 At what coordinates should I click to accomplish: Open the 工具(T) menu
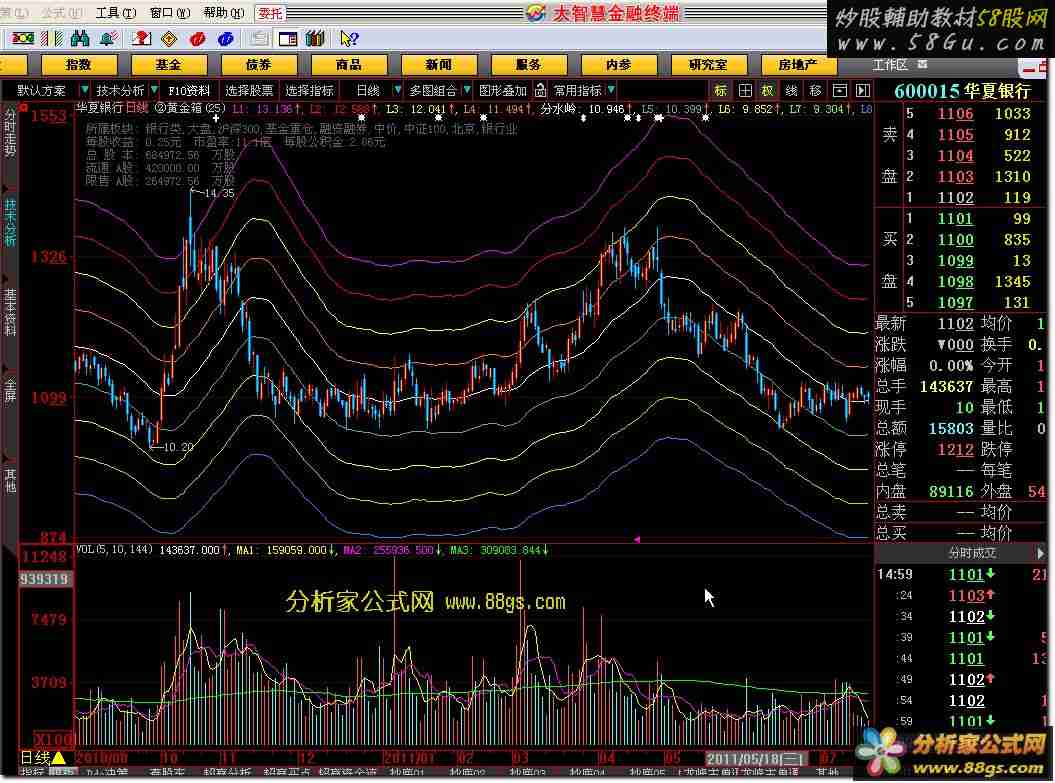point(116,13)
